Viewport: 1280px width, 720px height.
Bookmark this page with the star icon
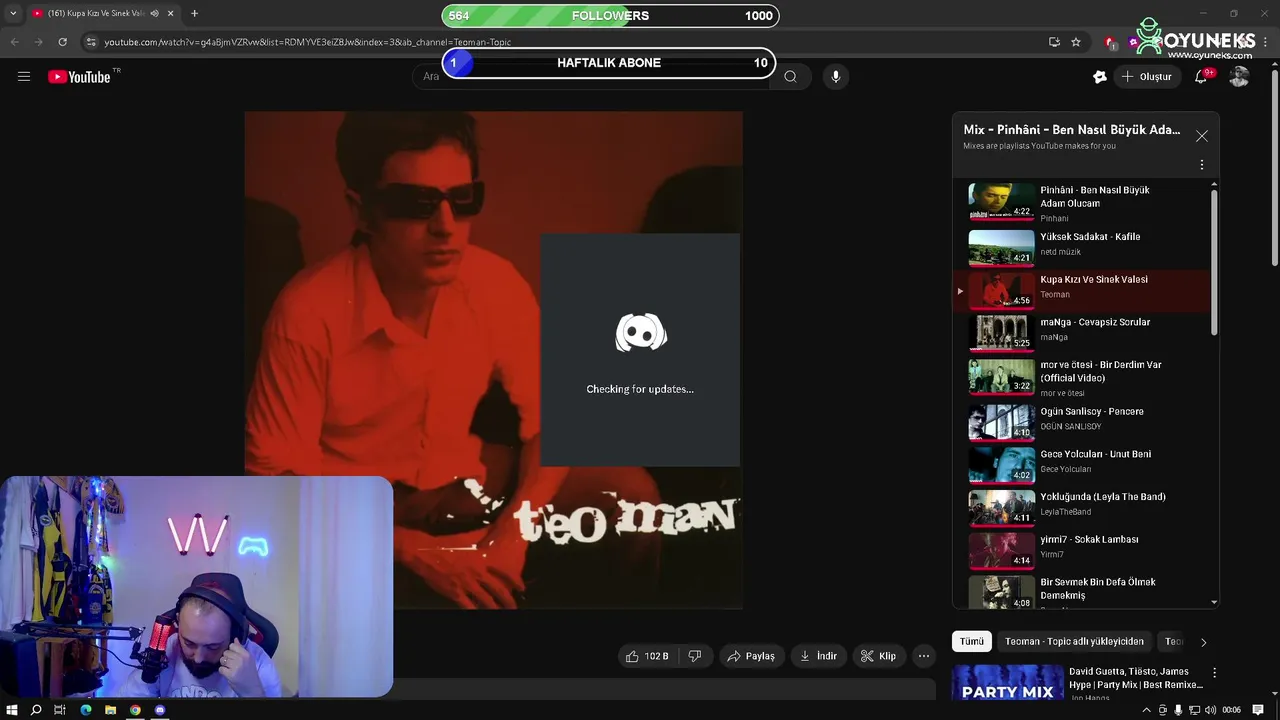[1076, 42]
